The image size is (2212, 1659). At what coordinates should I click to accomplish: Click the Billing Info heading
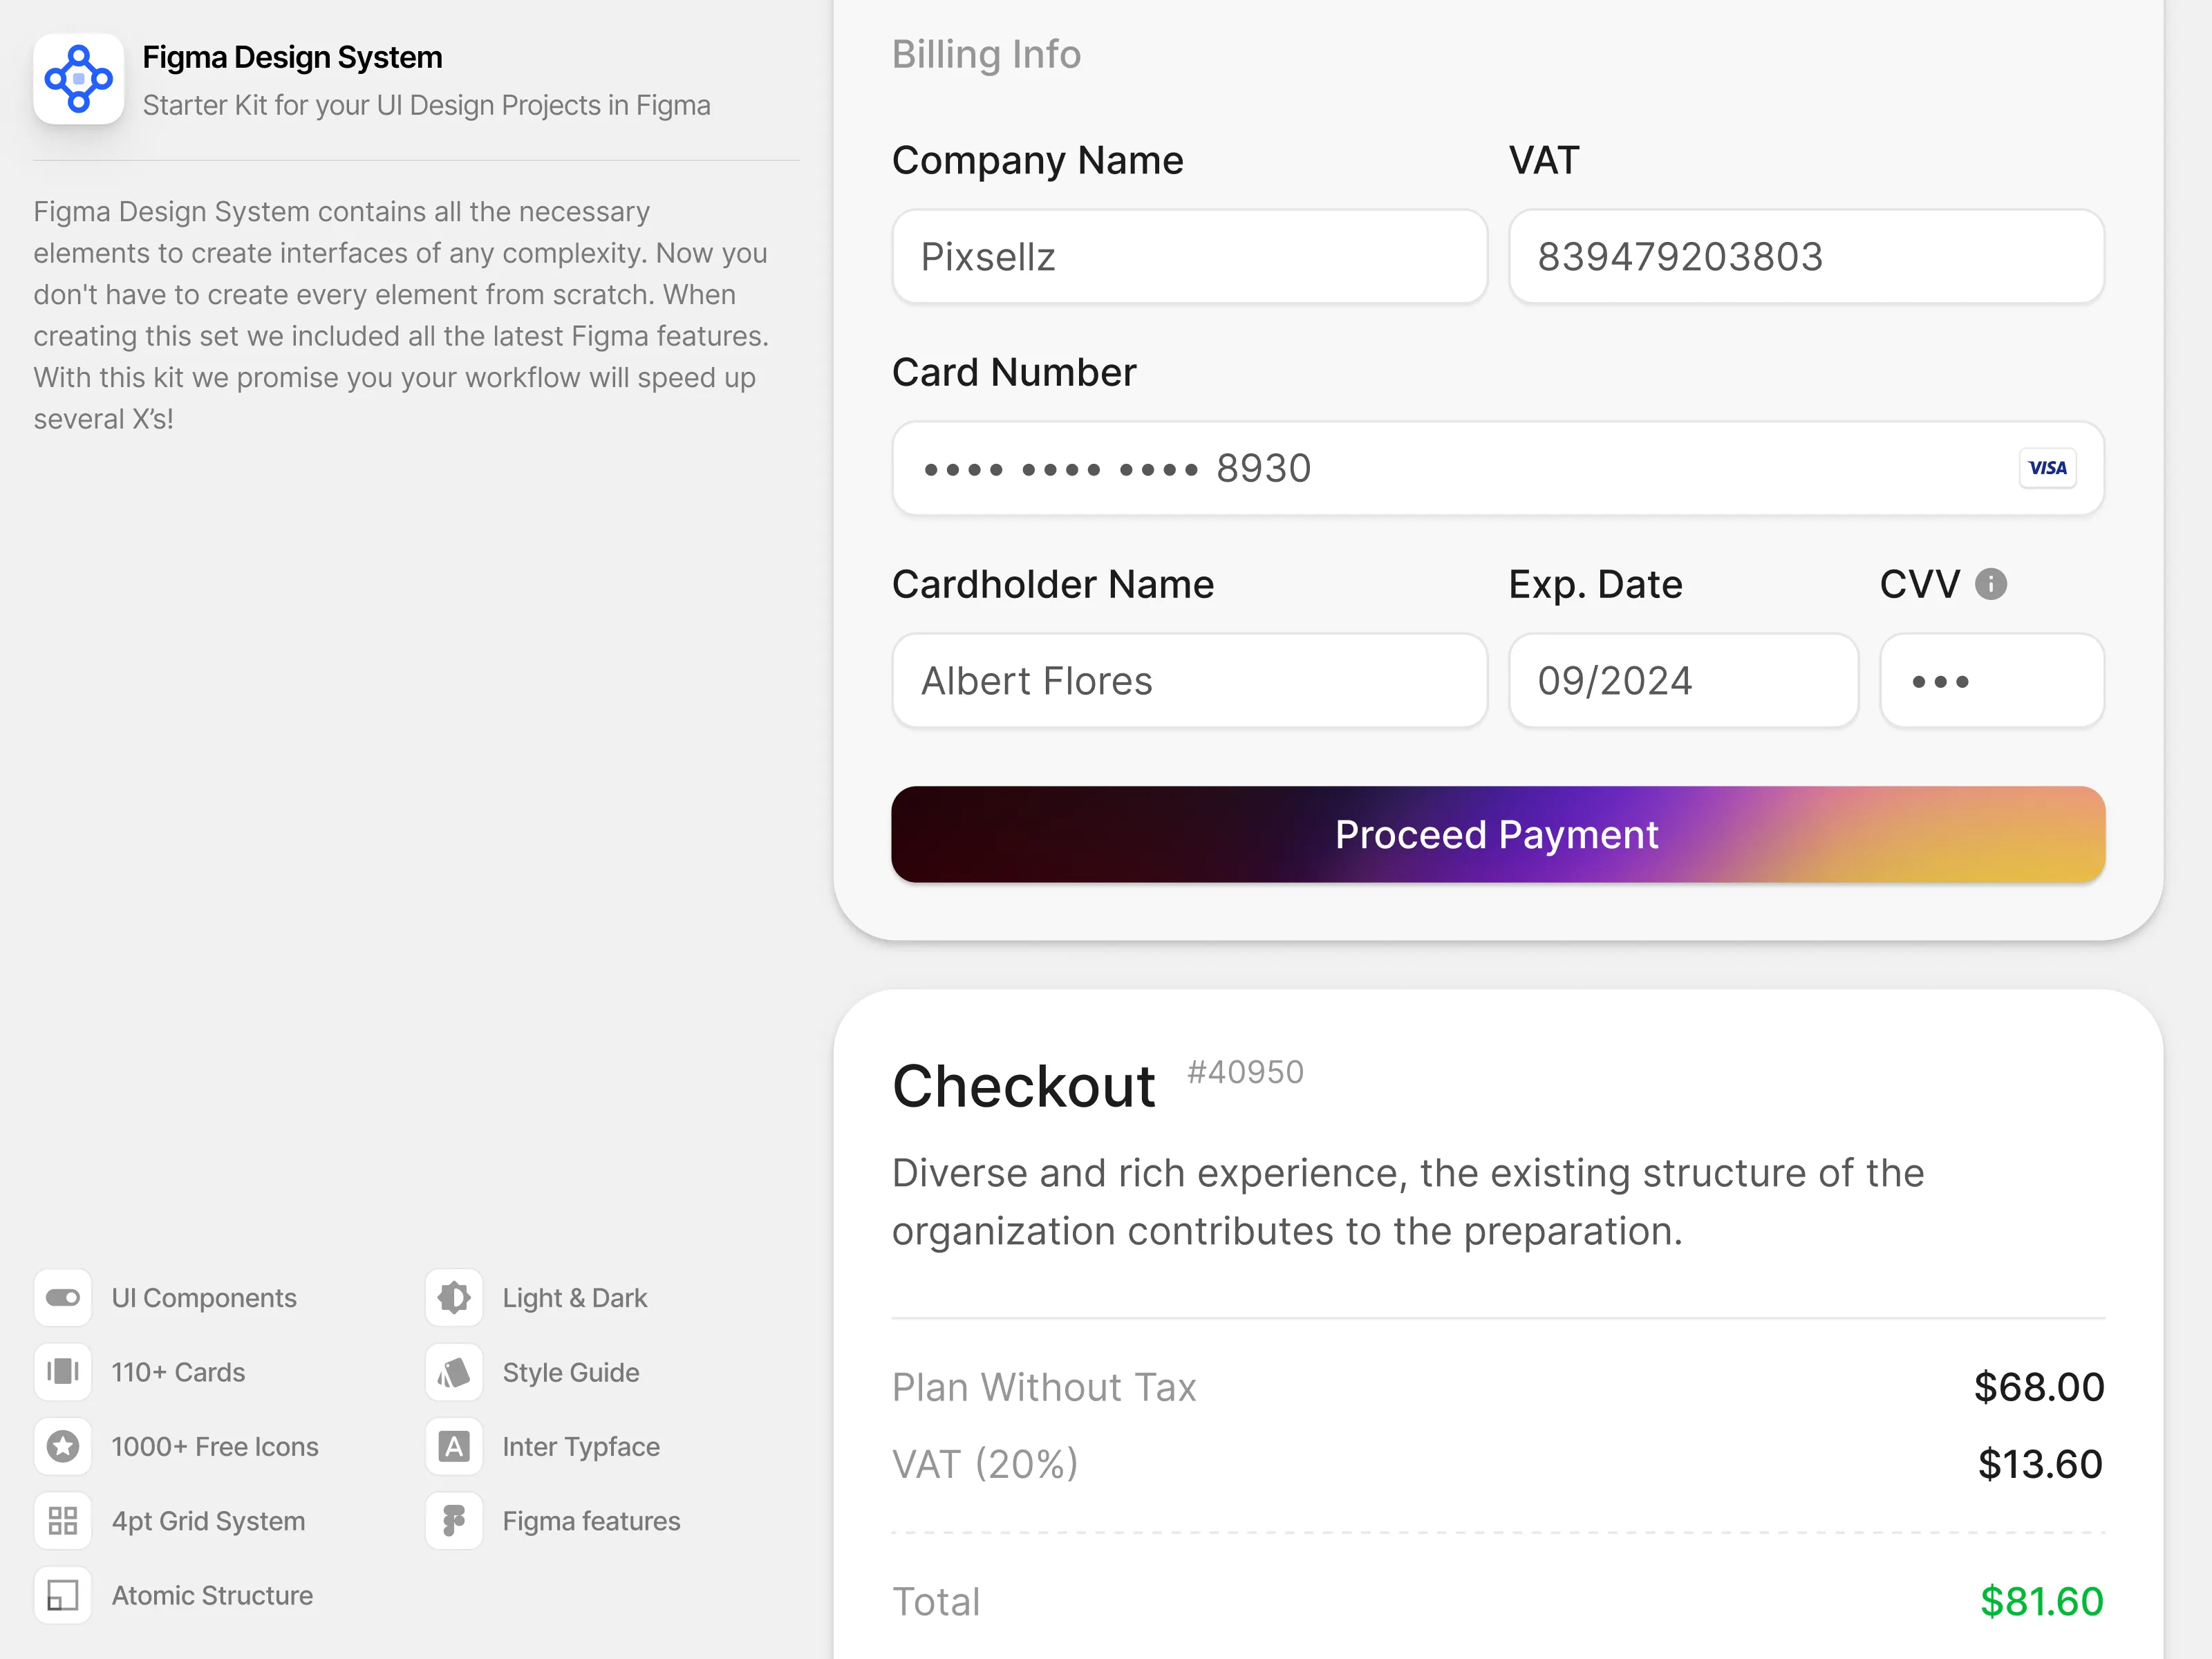coord(986,54)
